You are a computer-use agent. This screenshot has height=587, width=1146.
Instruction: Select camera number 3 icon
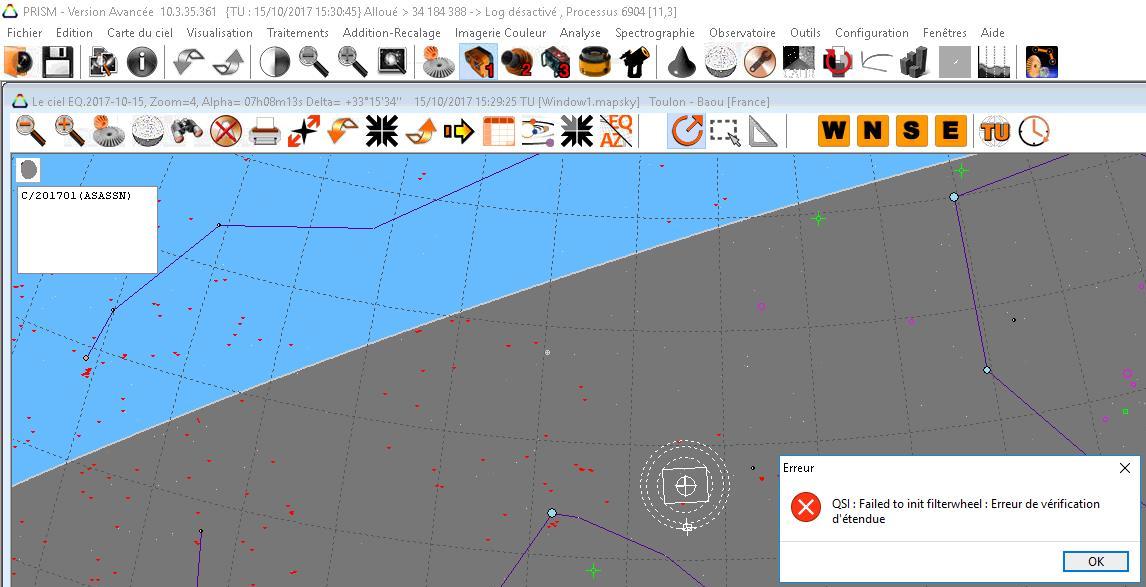(x=555, y=63)
